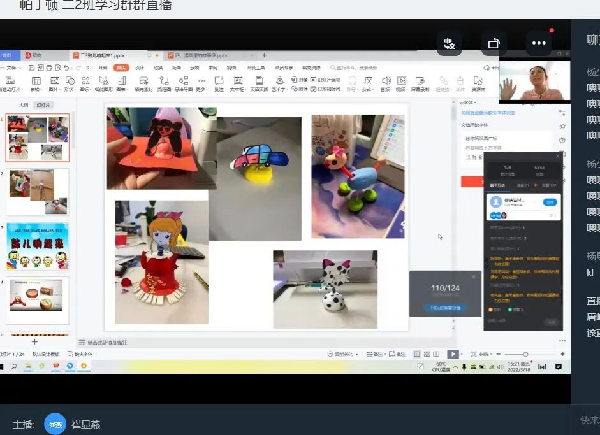This screenshot has width=600, height=435.
Task: Click the host avatar at bottom
Action: pos(55,424)
